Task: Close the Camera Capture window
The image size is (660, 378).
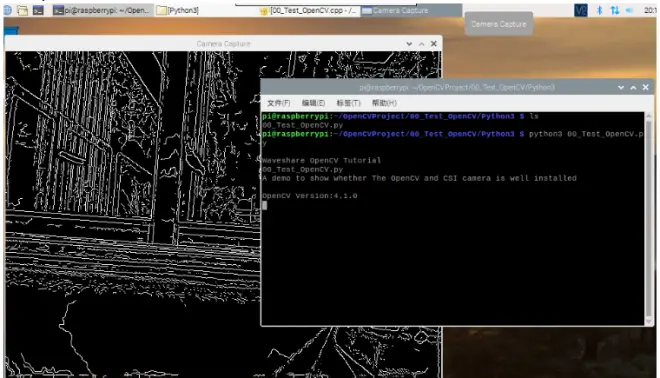Action: 434,44
